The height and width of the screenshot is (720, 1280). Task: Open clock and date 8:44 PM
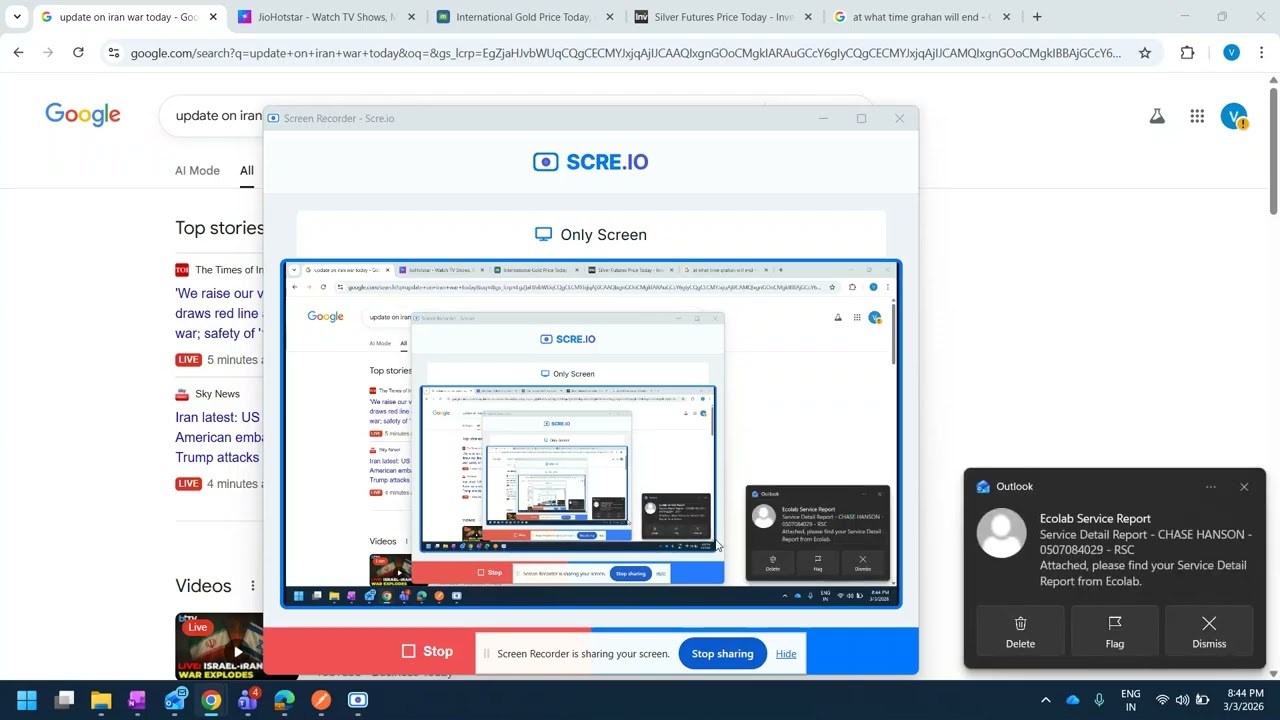tap(1245, 700)
